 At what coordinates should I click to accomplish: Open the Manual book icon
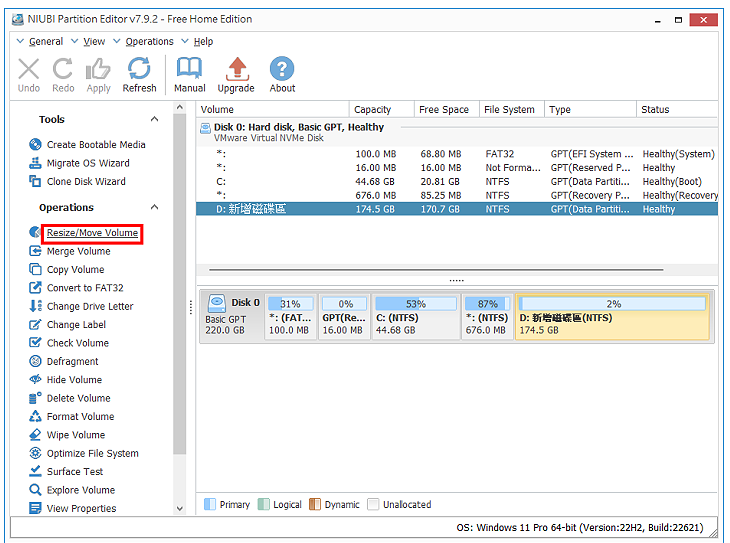point(189,68)
